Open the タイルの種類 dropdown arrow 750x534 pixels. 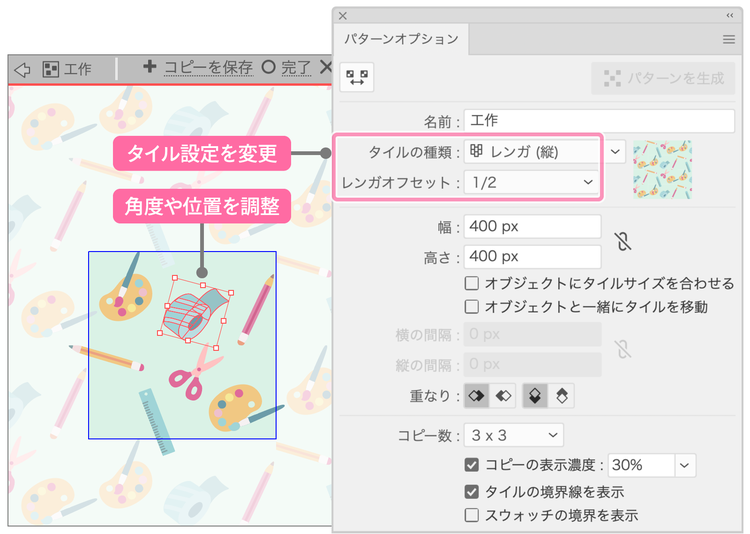tap(615, 152)
